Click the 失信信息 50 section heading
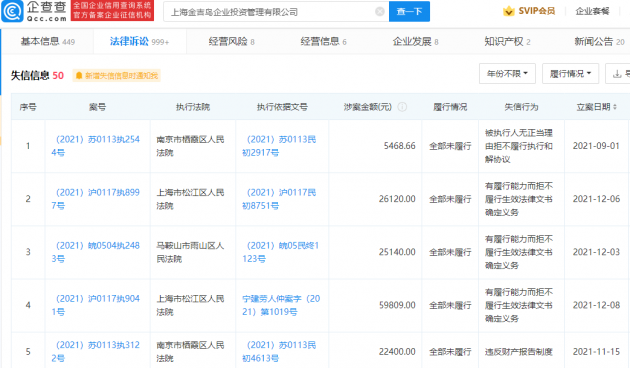This screenshot has width=630, height=368. click(x=37, y=76)
